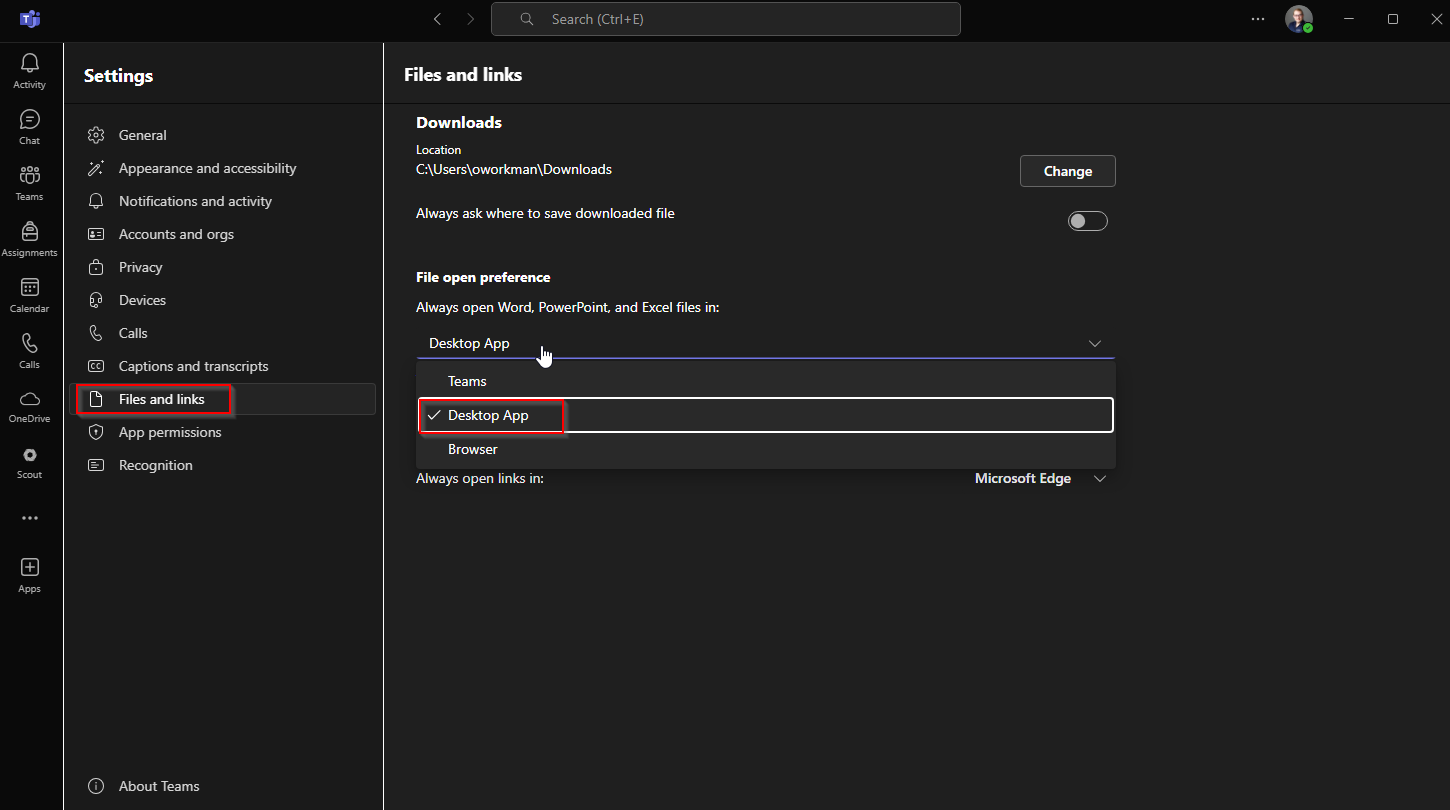The image size is (1450, 810).
Task: Click the Apps plus icon
Action: click(x=30, y=574)
